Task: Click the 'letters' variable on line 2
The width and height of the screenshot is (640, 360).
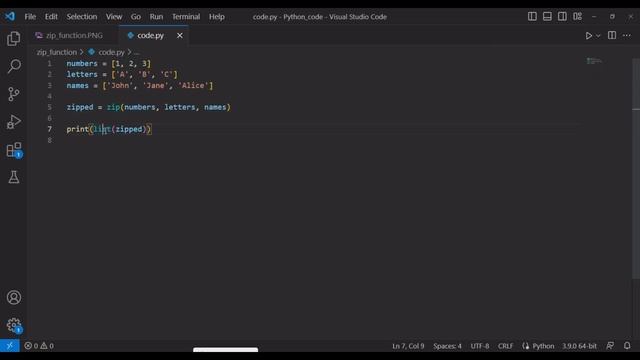Action: [82, 74]
